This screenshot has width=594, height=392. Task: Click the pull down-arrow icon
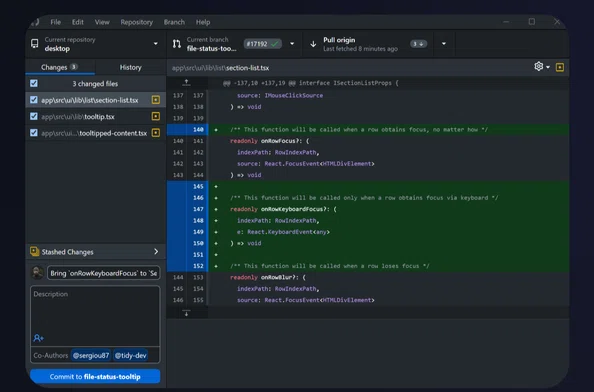[x=313, y=44]
